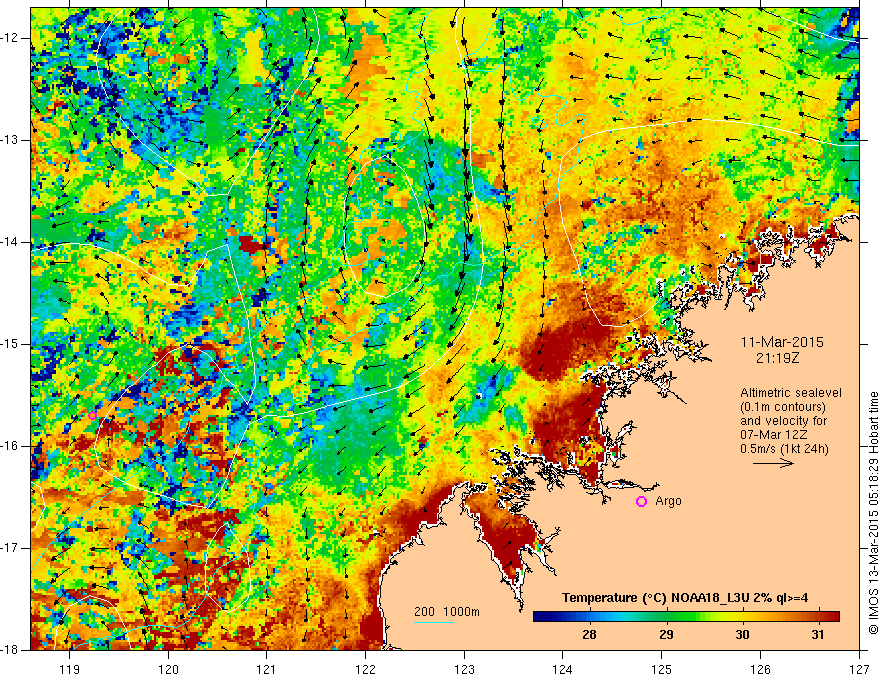Click the longitude axis label "122"

365,669
